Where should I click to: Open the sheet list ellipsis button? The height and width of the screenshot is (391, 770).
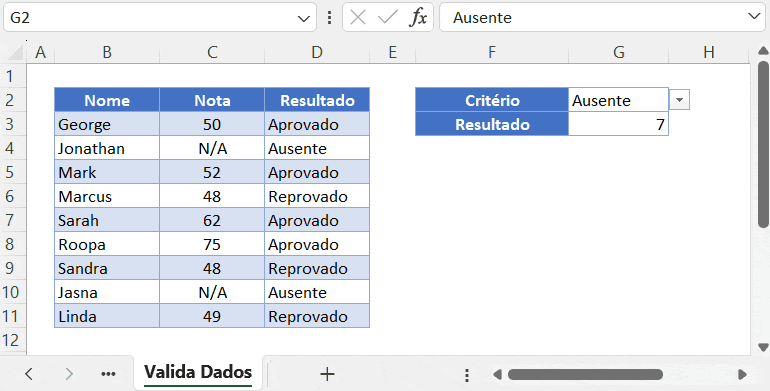108,374
